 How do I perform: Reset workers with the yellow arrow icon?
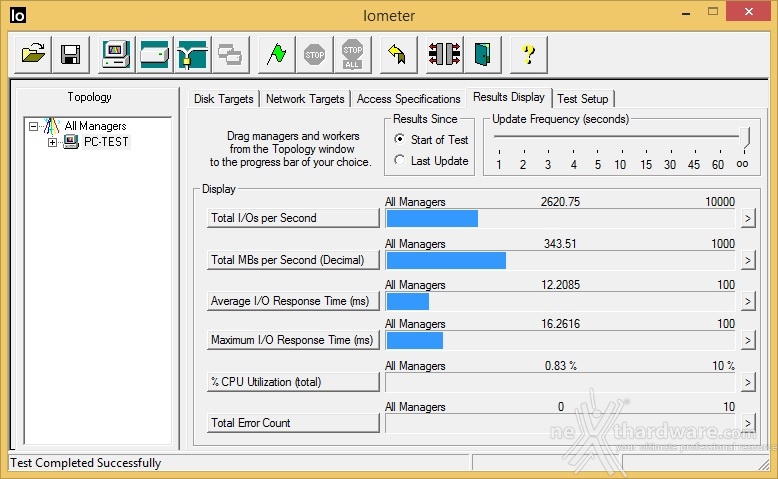(398, 54)
